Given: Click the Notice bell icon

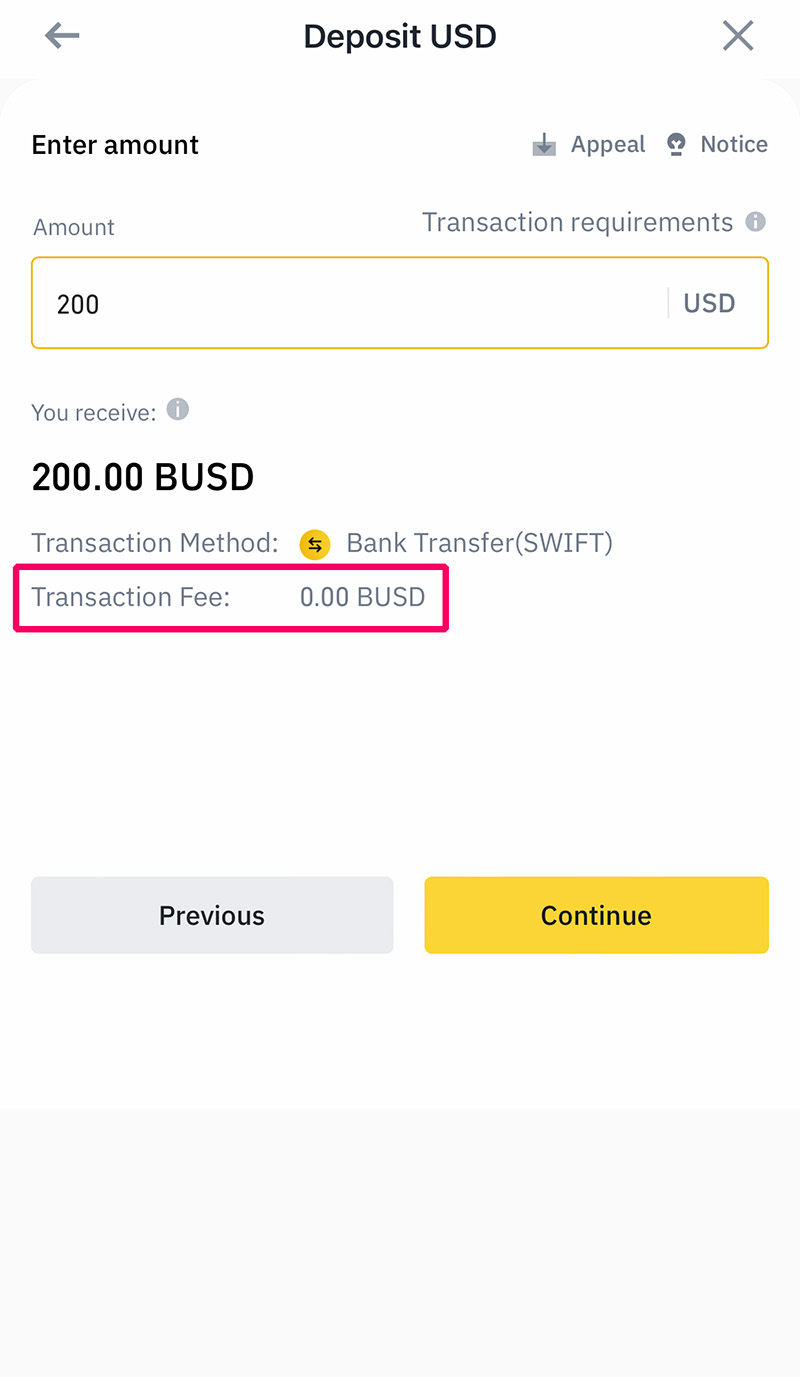Looking at the screenshot, I should pos(676,143).
